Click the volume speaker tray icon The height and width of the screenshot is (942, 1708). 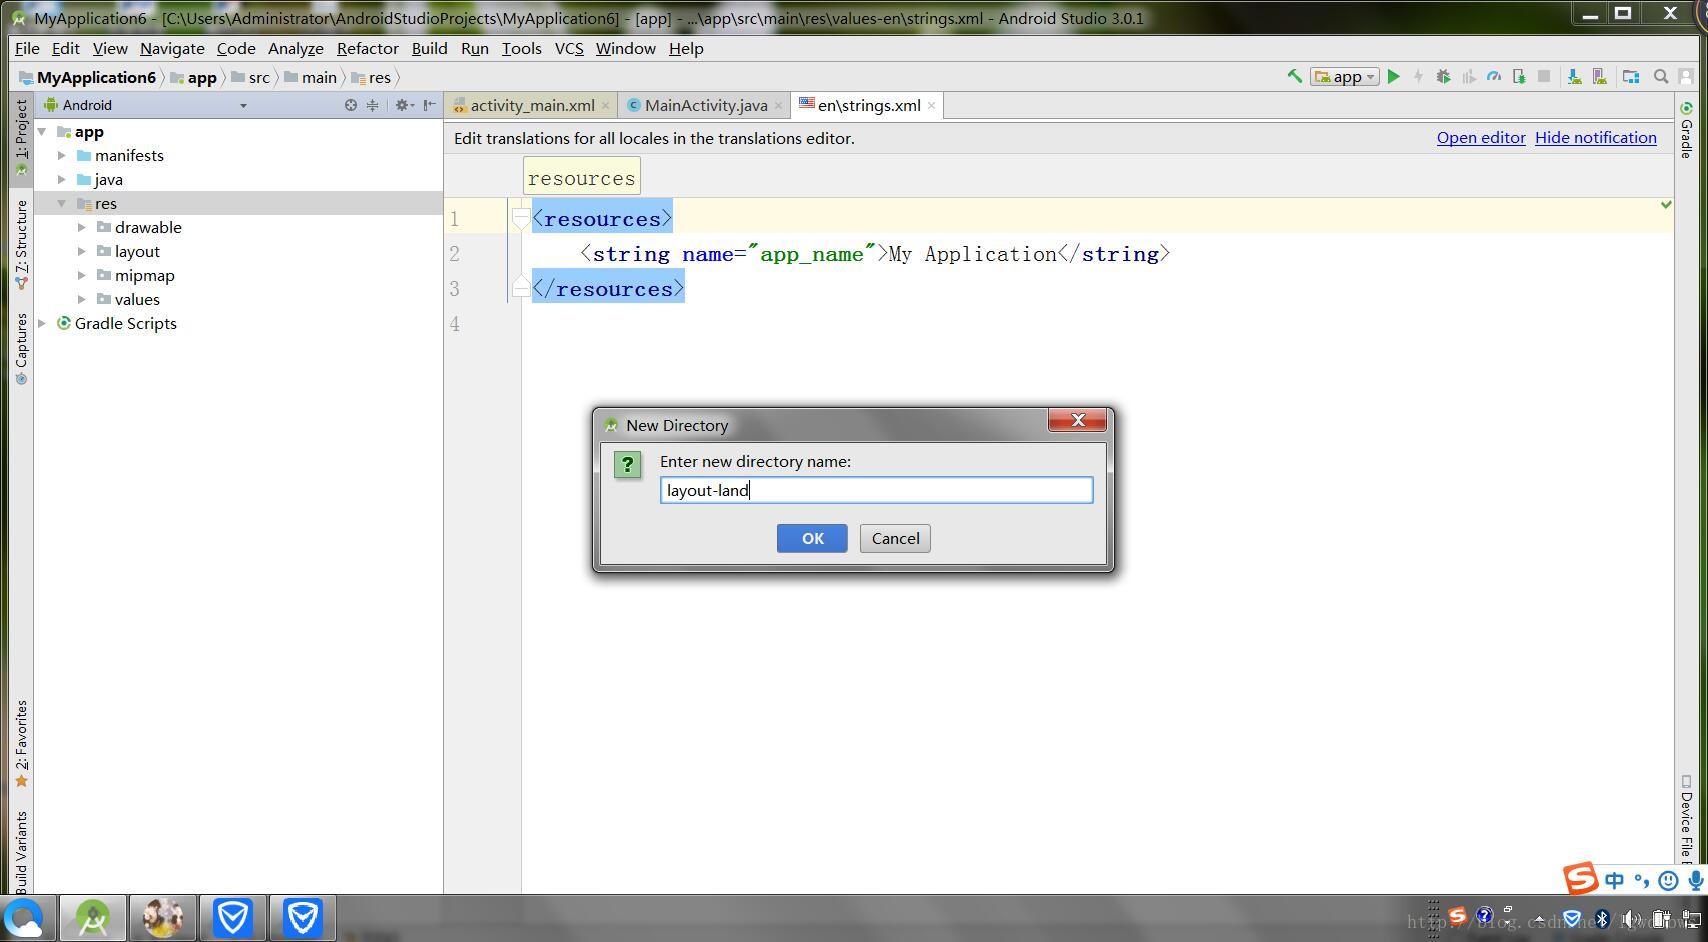[1631, 918]
